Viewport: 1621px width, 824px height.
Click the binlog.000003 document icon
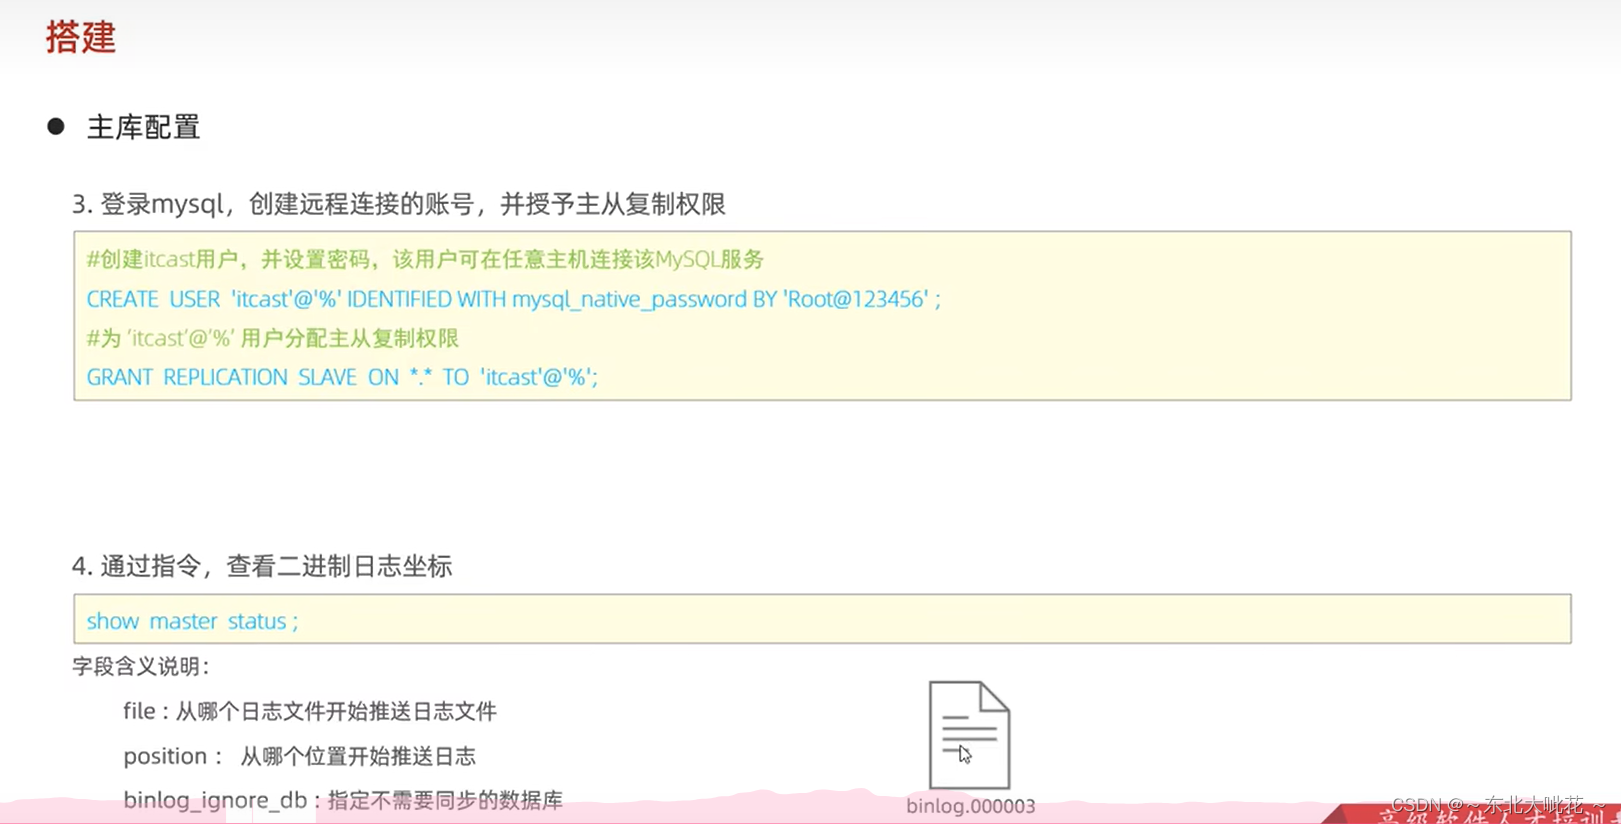[x=969, y=735]
